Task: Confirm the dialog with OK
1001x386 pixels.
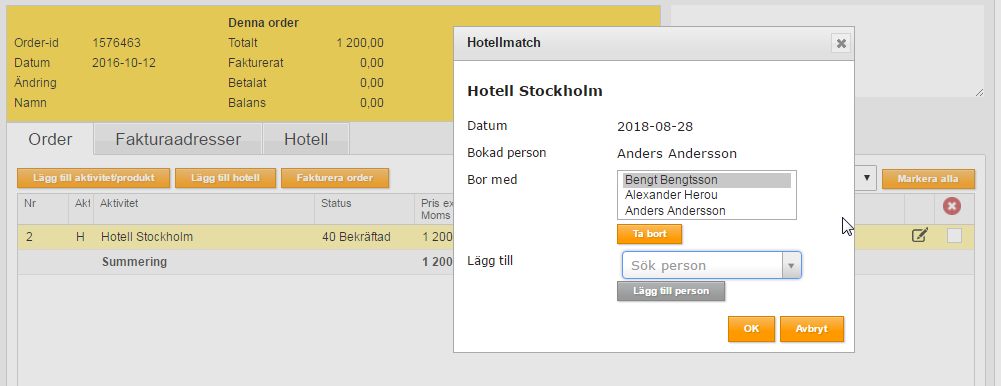Action: tap(751, 329)
